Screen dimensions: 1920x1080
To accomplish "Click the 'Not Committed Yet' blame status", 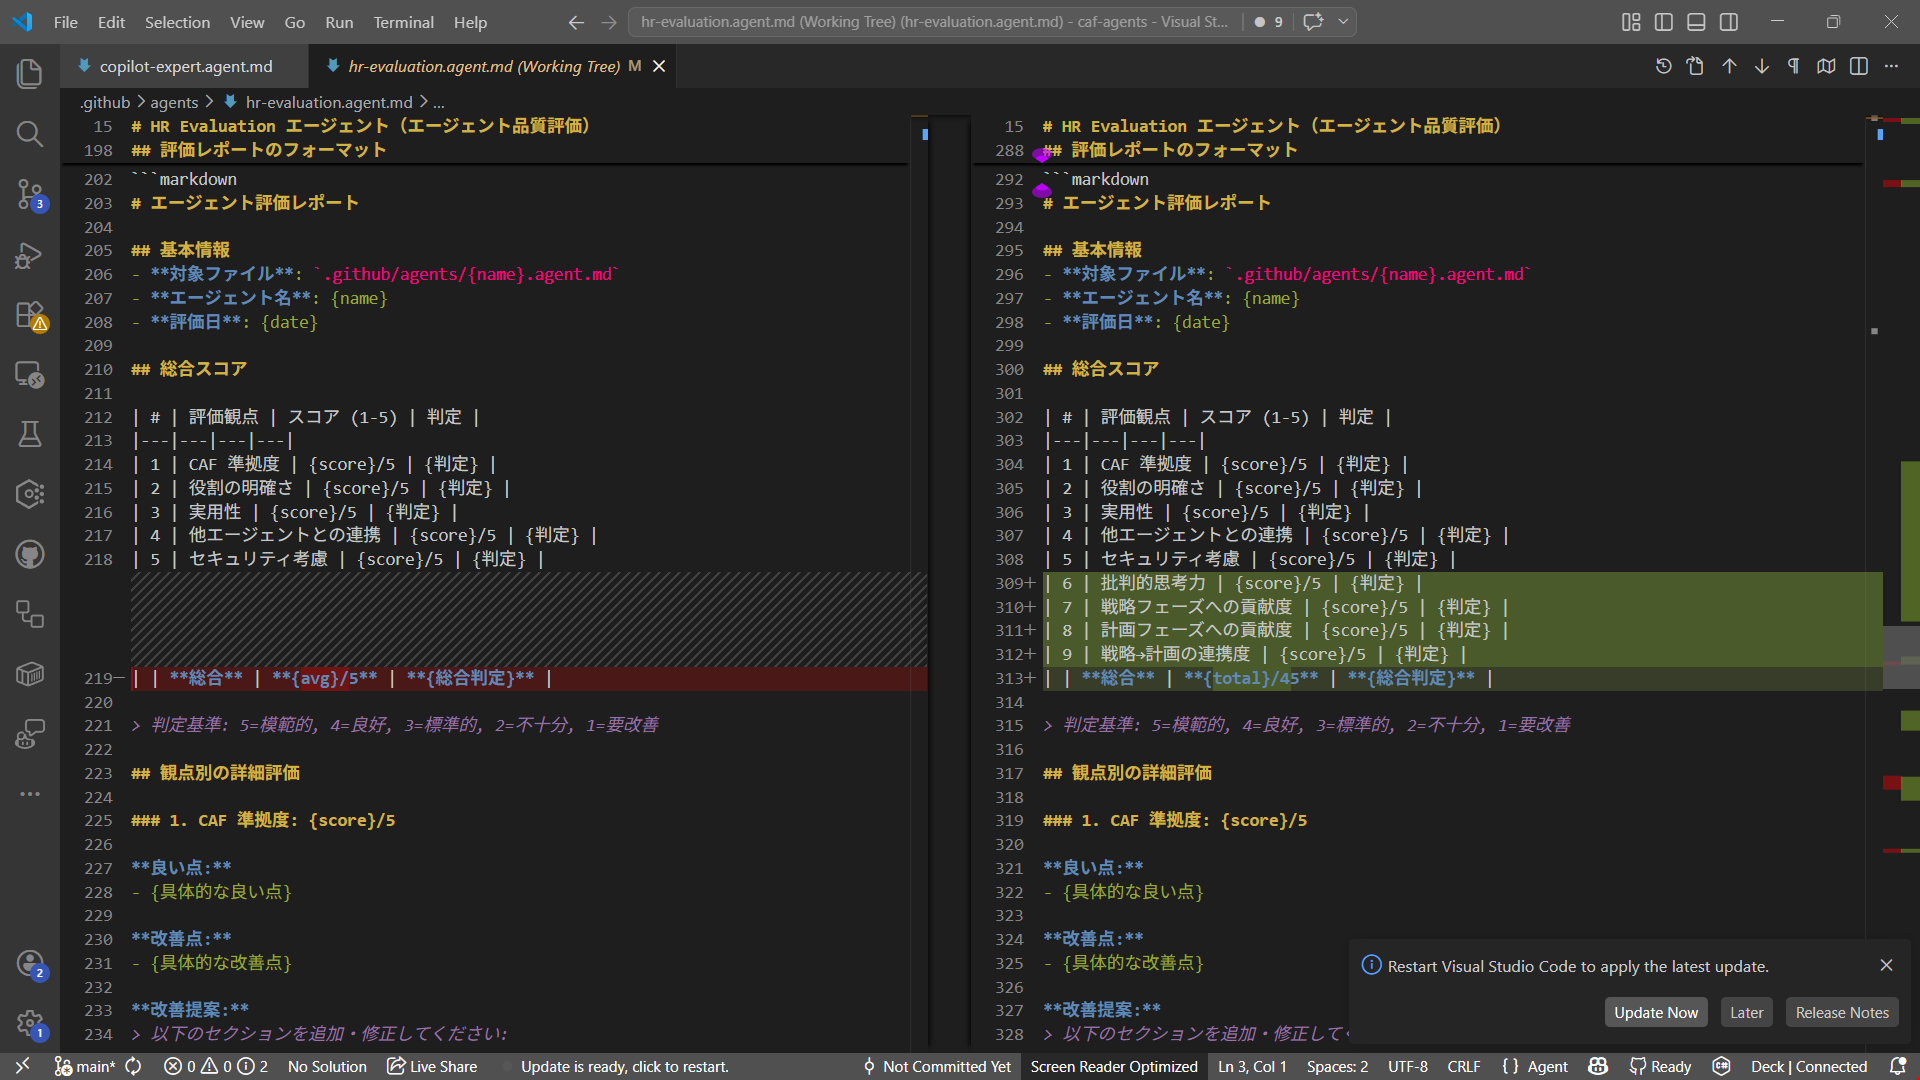I will 937,1067.
